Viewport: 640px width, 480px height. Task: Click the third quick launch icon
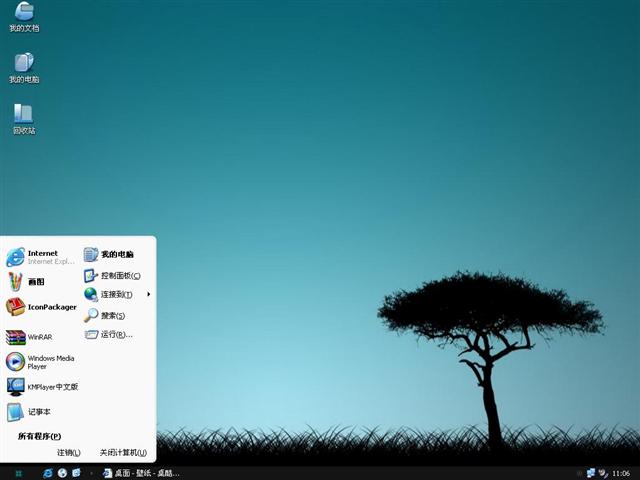tap(76, 473)
